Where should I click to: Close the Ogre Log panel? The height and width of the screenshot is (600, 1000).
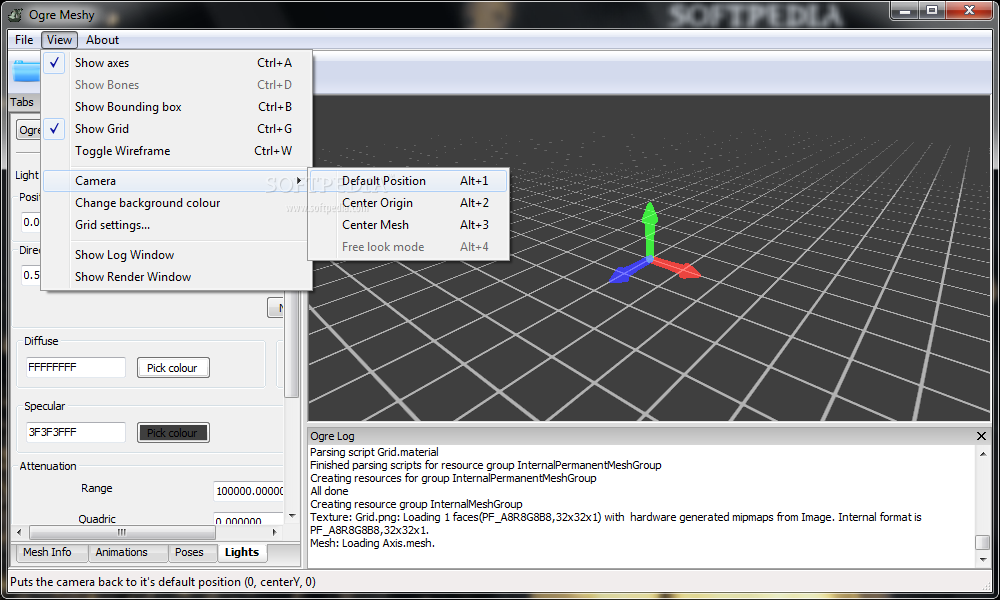981,436
